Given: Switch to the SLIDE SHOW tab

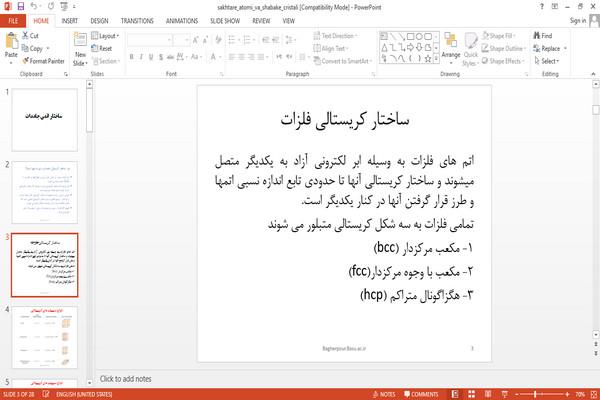Looking at the screenshot, I should (x=225, y=21).
